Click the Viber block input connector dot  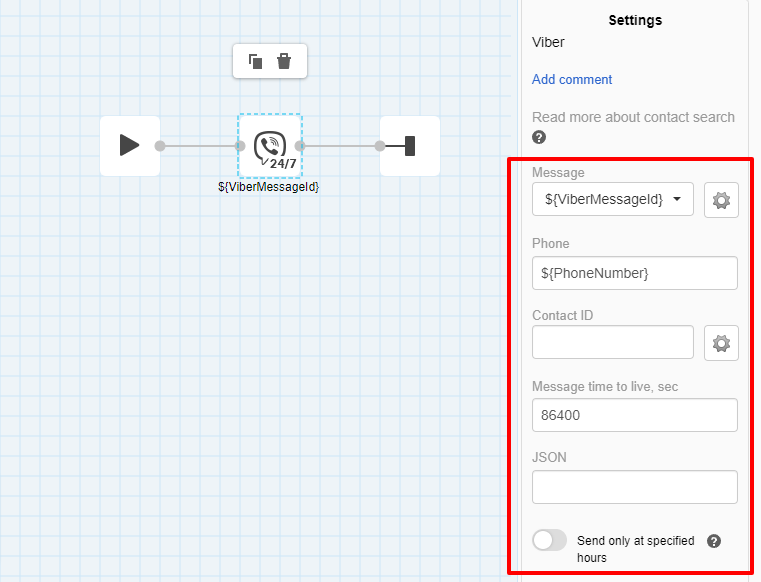point(240,146)
